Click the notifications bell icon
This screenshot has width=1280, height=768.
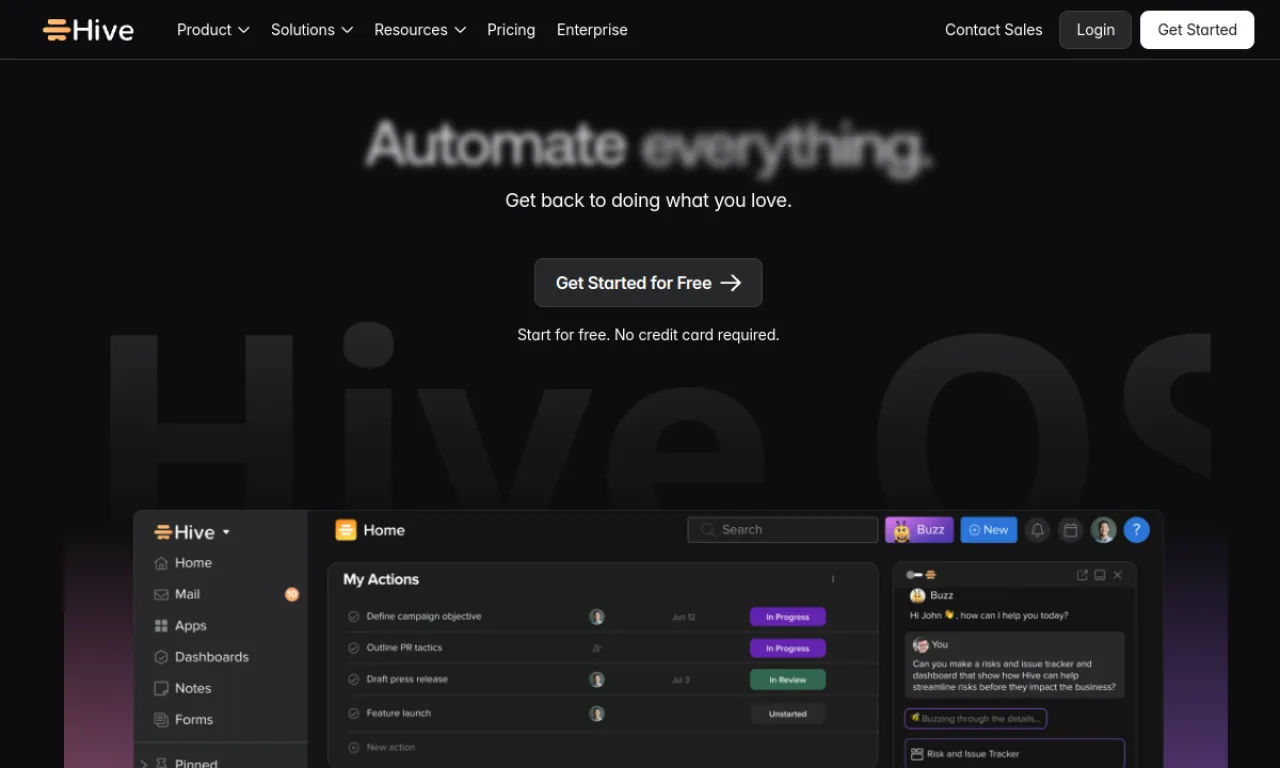(x=1038, y=530)
